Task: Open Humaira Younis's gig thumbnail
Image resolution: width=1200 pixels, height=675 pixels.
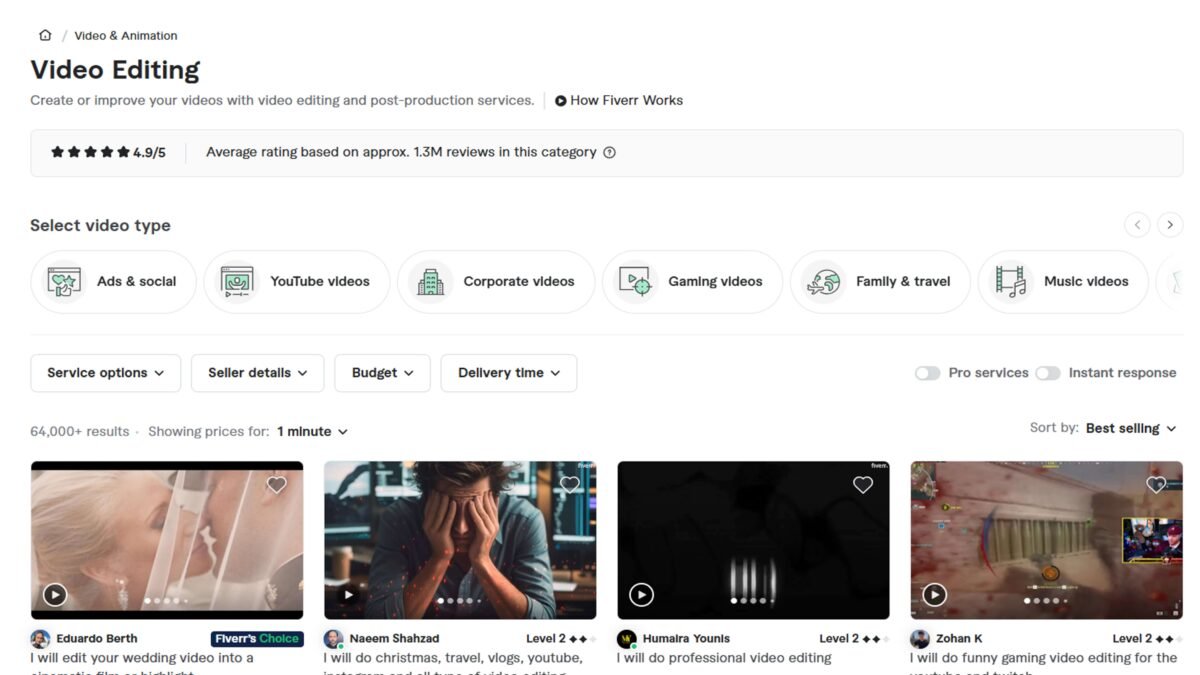Action: (753, 540)
